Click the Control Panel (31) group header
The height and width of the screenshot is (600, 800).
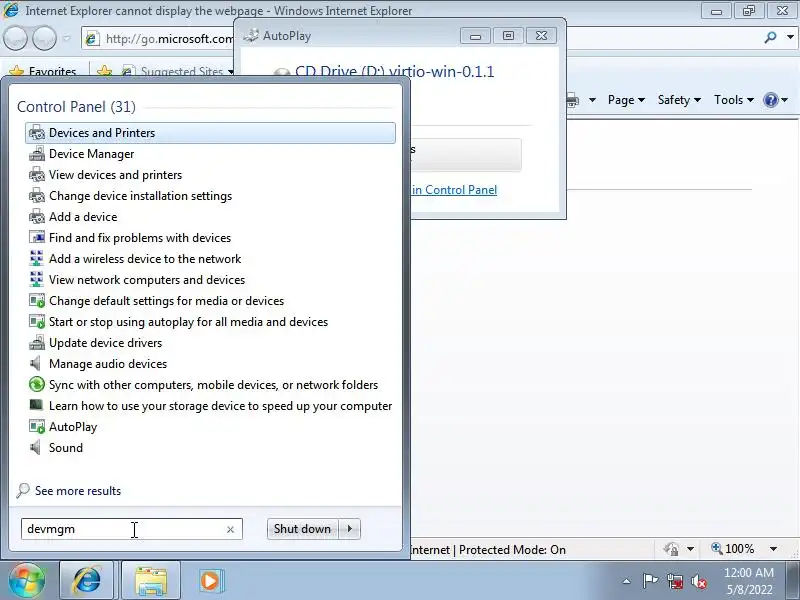pos(77,107)
